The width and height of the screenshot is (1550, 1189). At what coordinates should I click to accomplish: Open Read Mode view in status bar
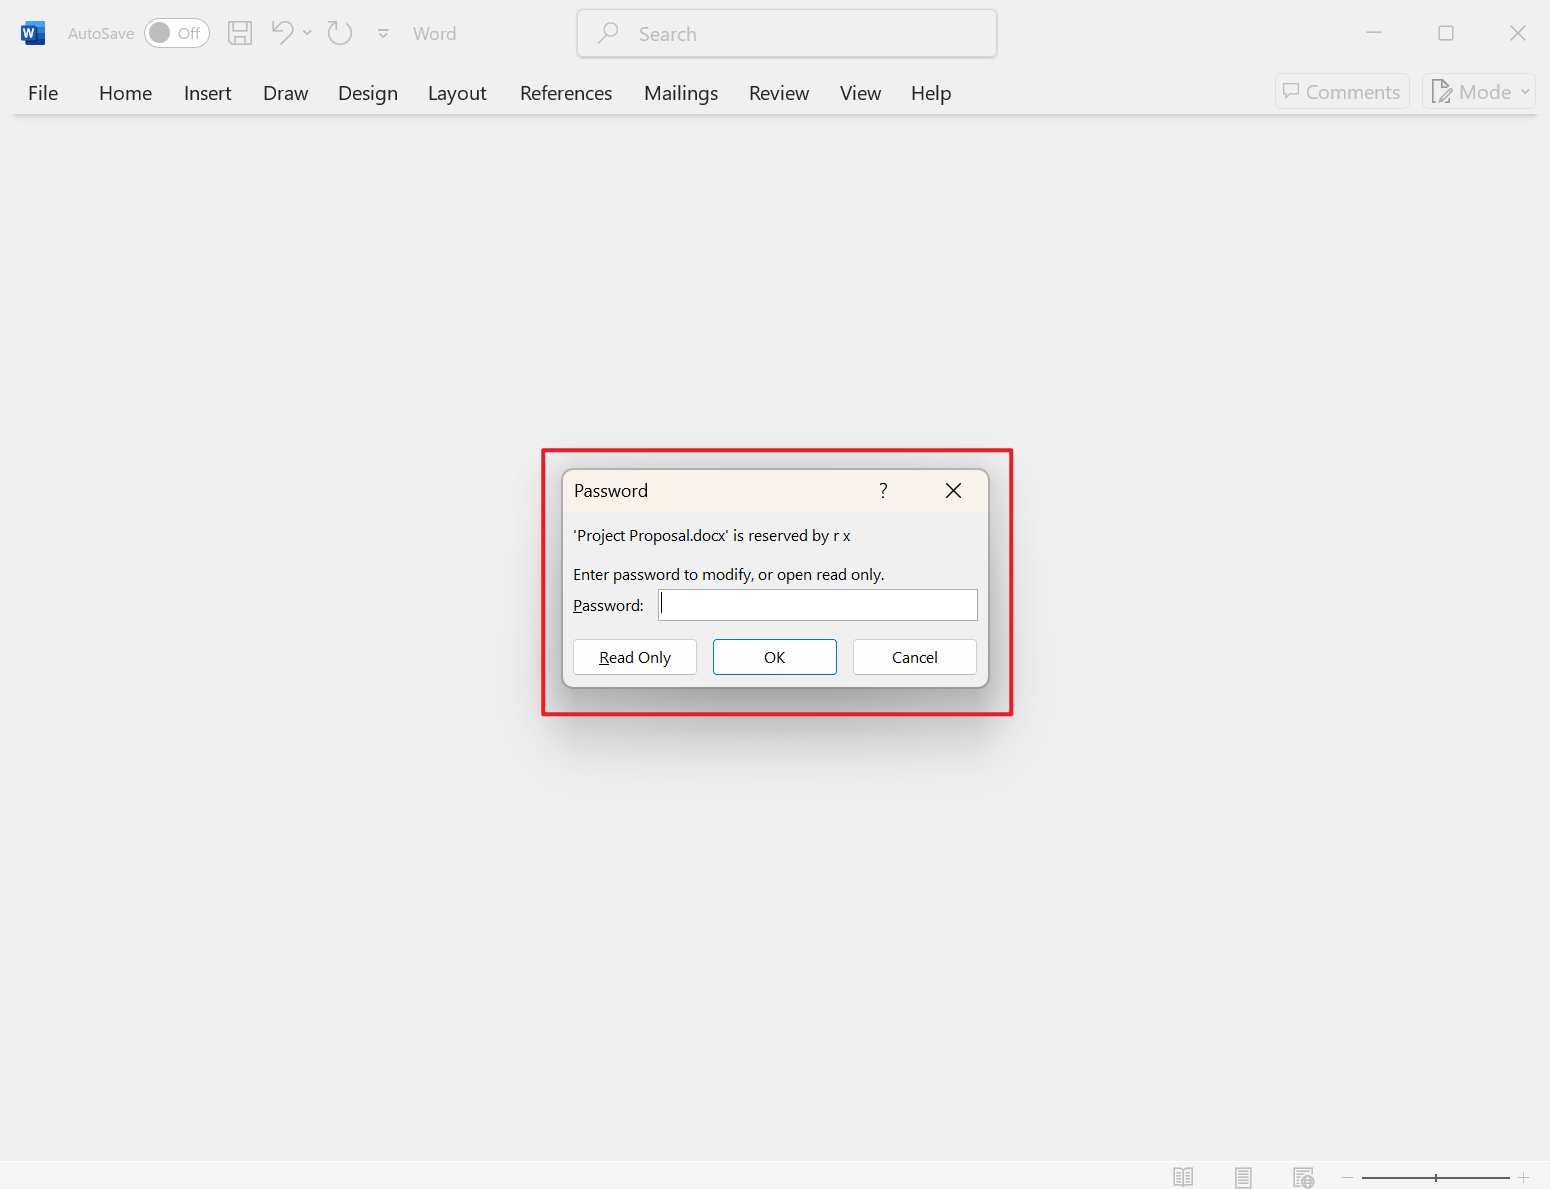(x=1183, y=1177)
